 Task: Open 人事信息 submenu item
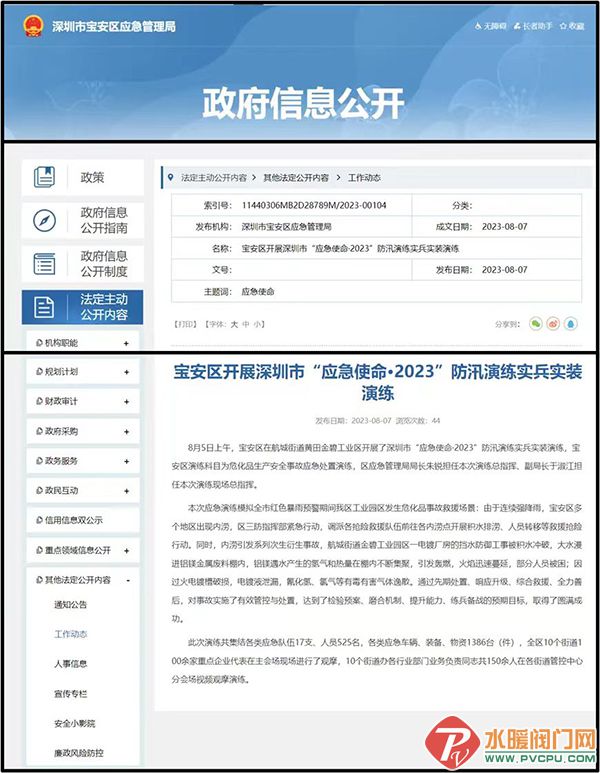71,664
